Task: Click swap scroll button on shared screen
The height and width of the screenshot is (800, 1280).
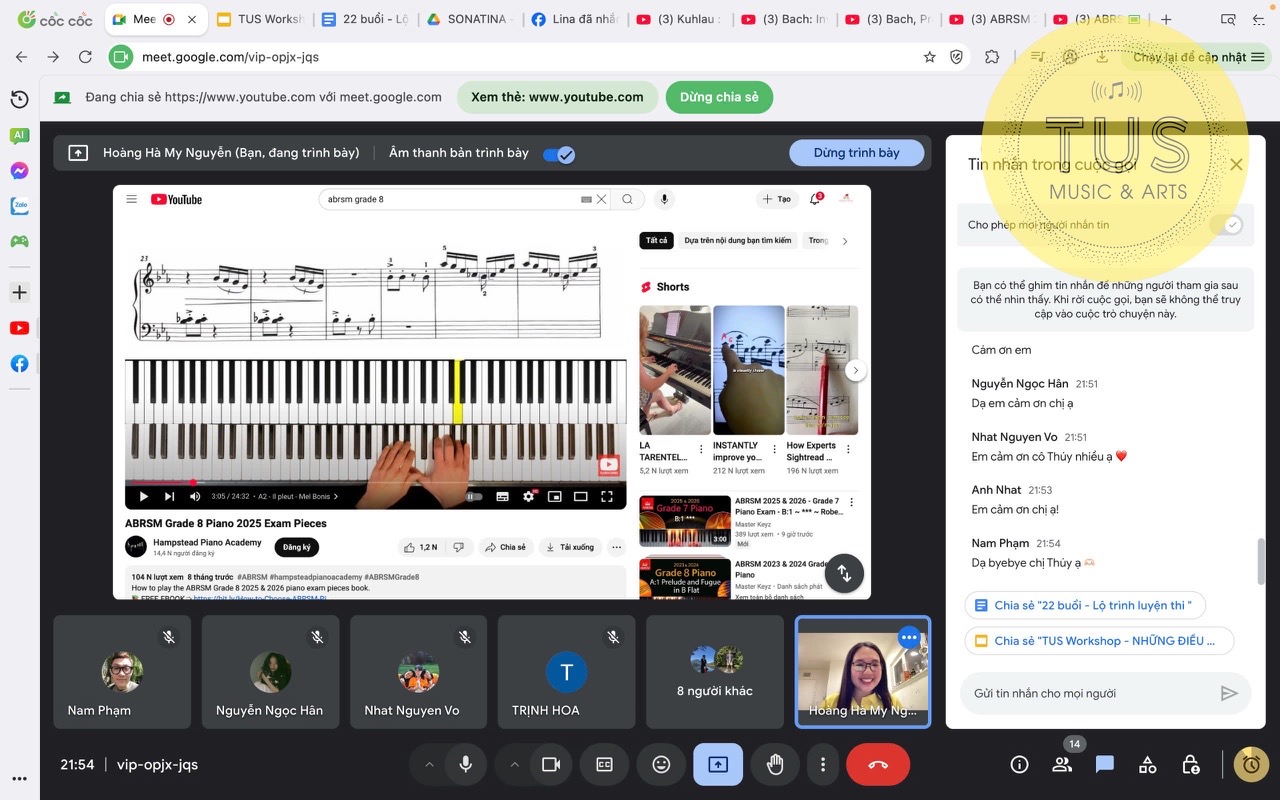Action: 844,573
